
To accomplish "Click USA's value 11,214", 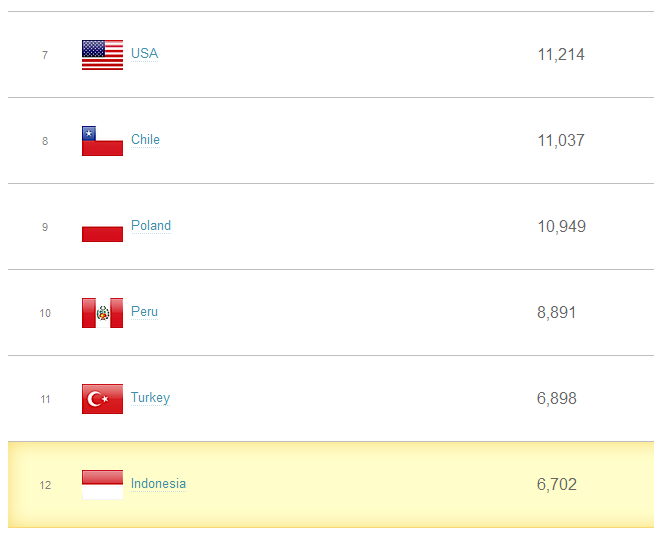I will click(x=561, y=55).
